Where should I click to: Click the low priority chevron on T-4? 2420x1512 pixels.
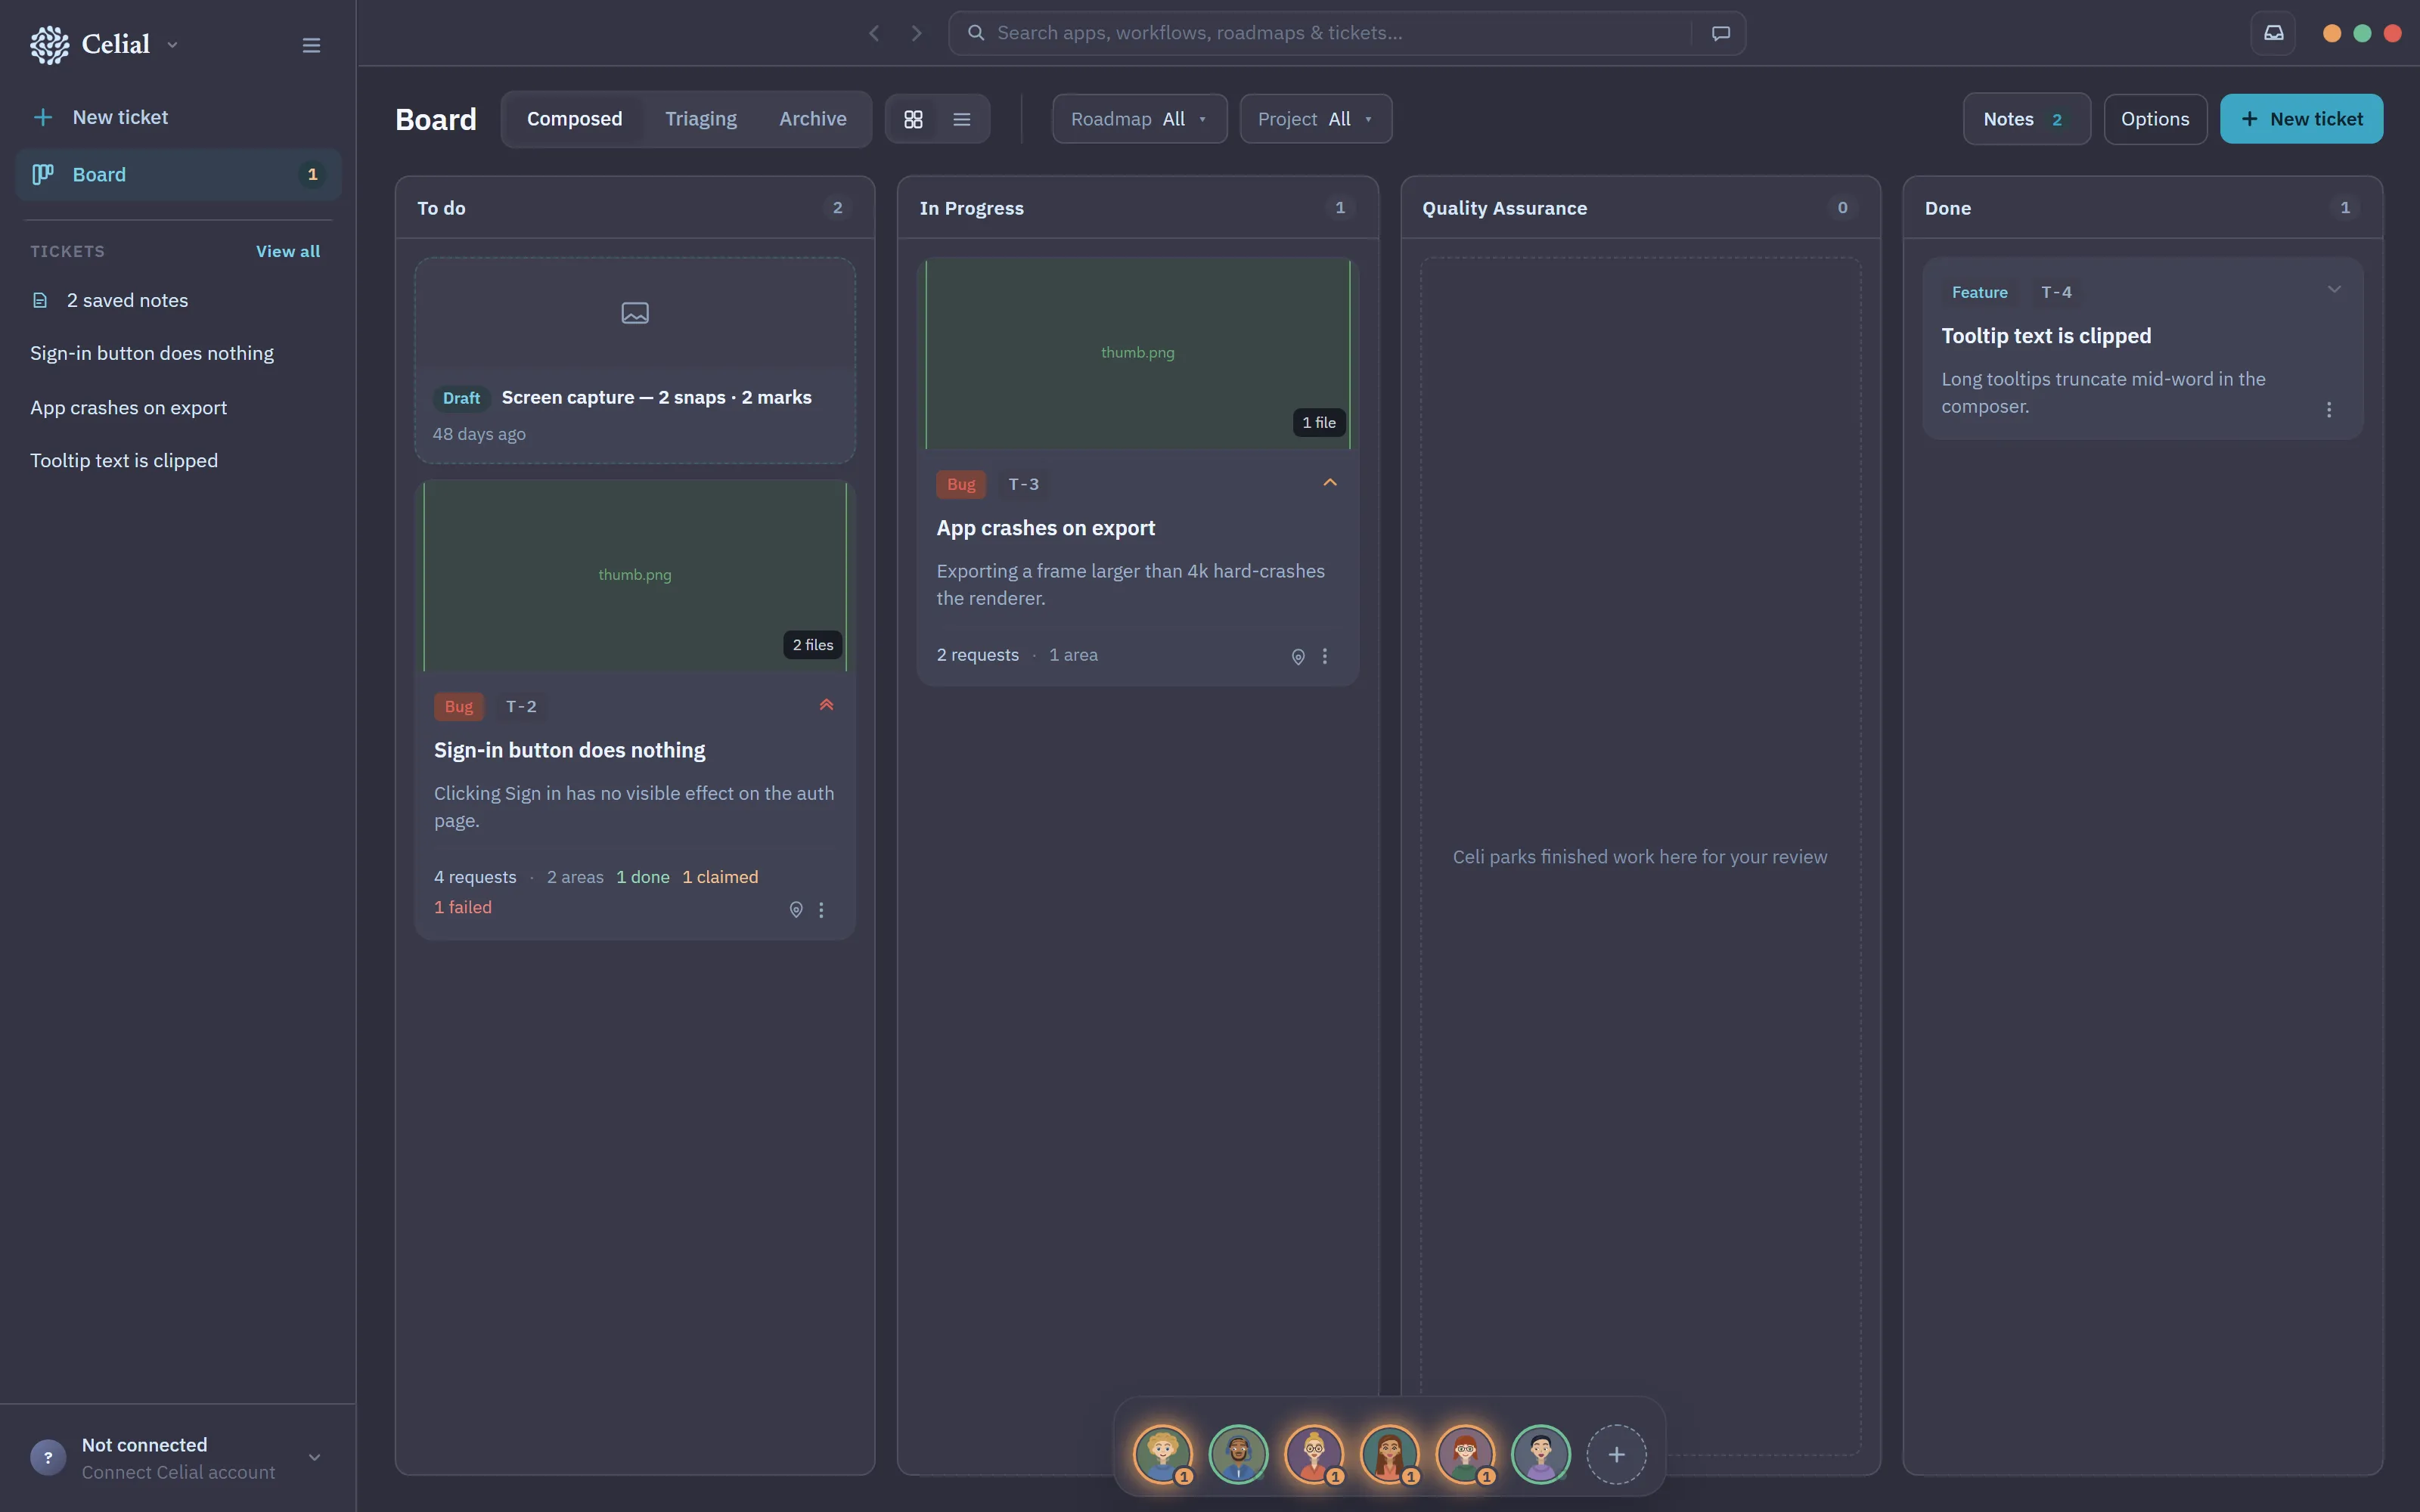2334,290
